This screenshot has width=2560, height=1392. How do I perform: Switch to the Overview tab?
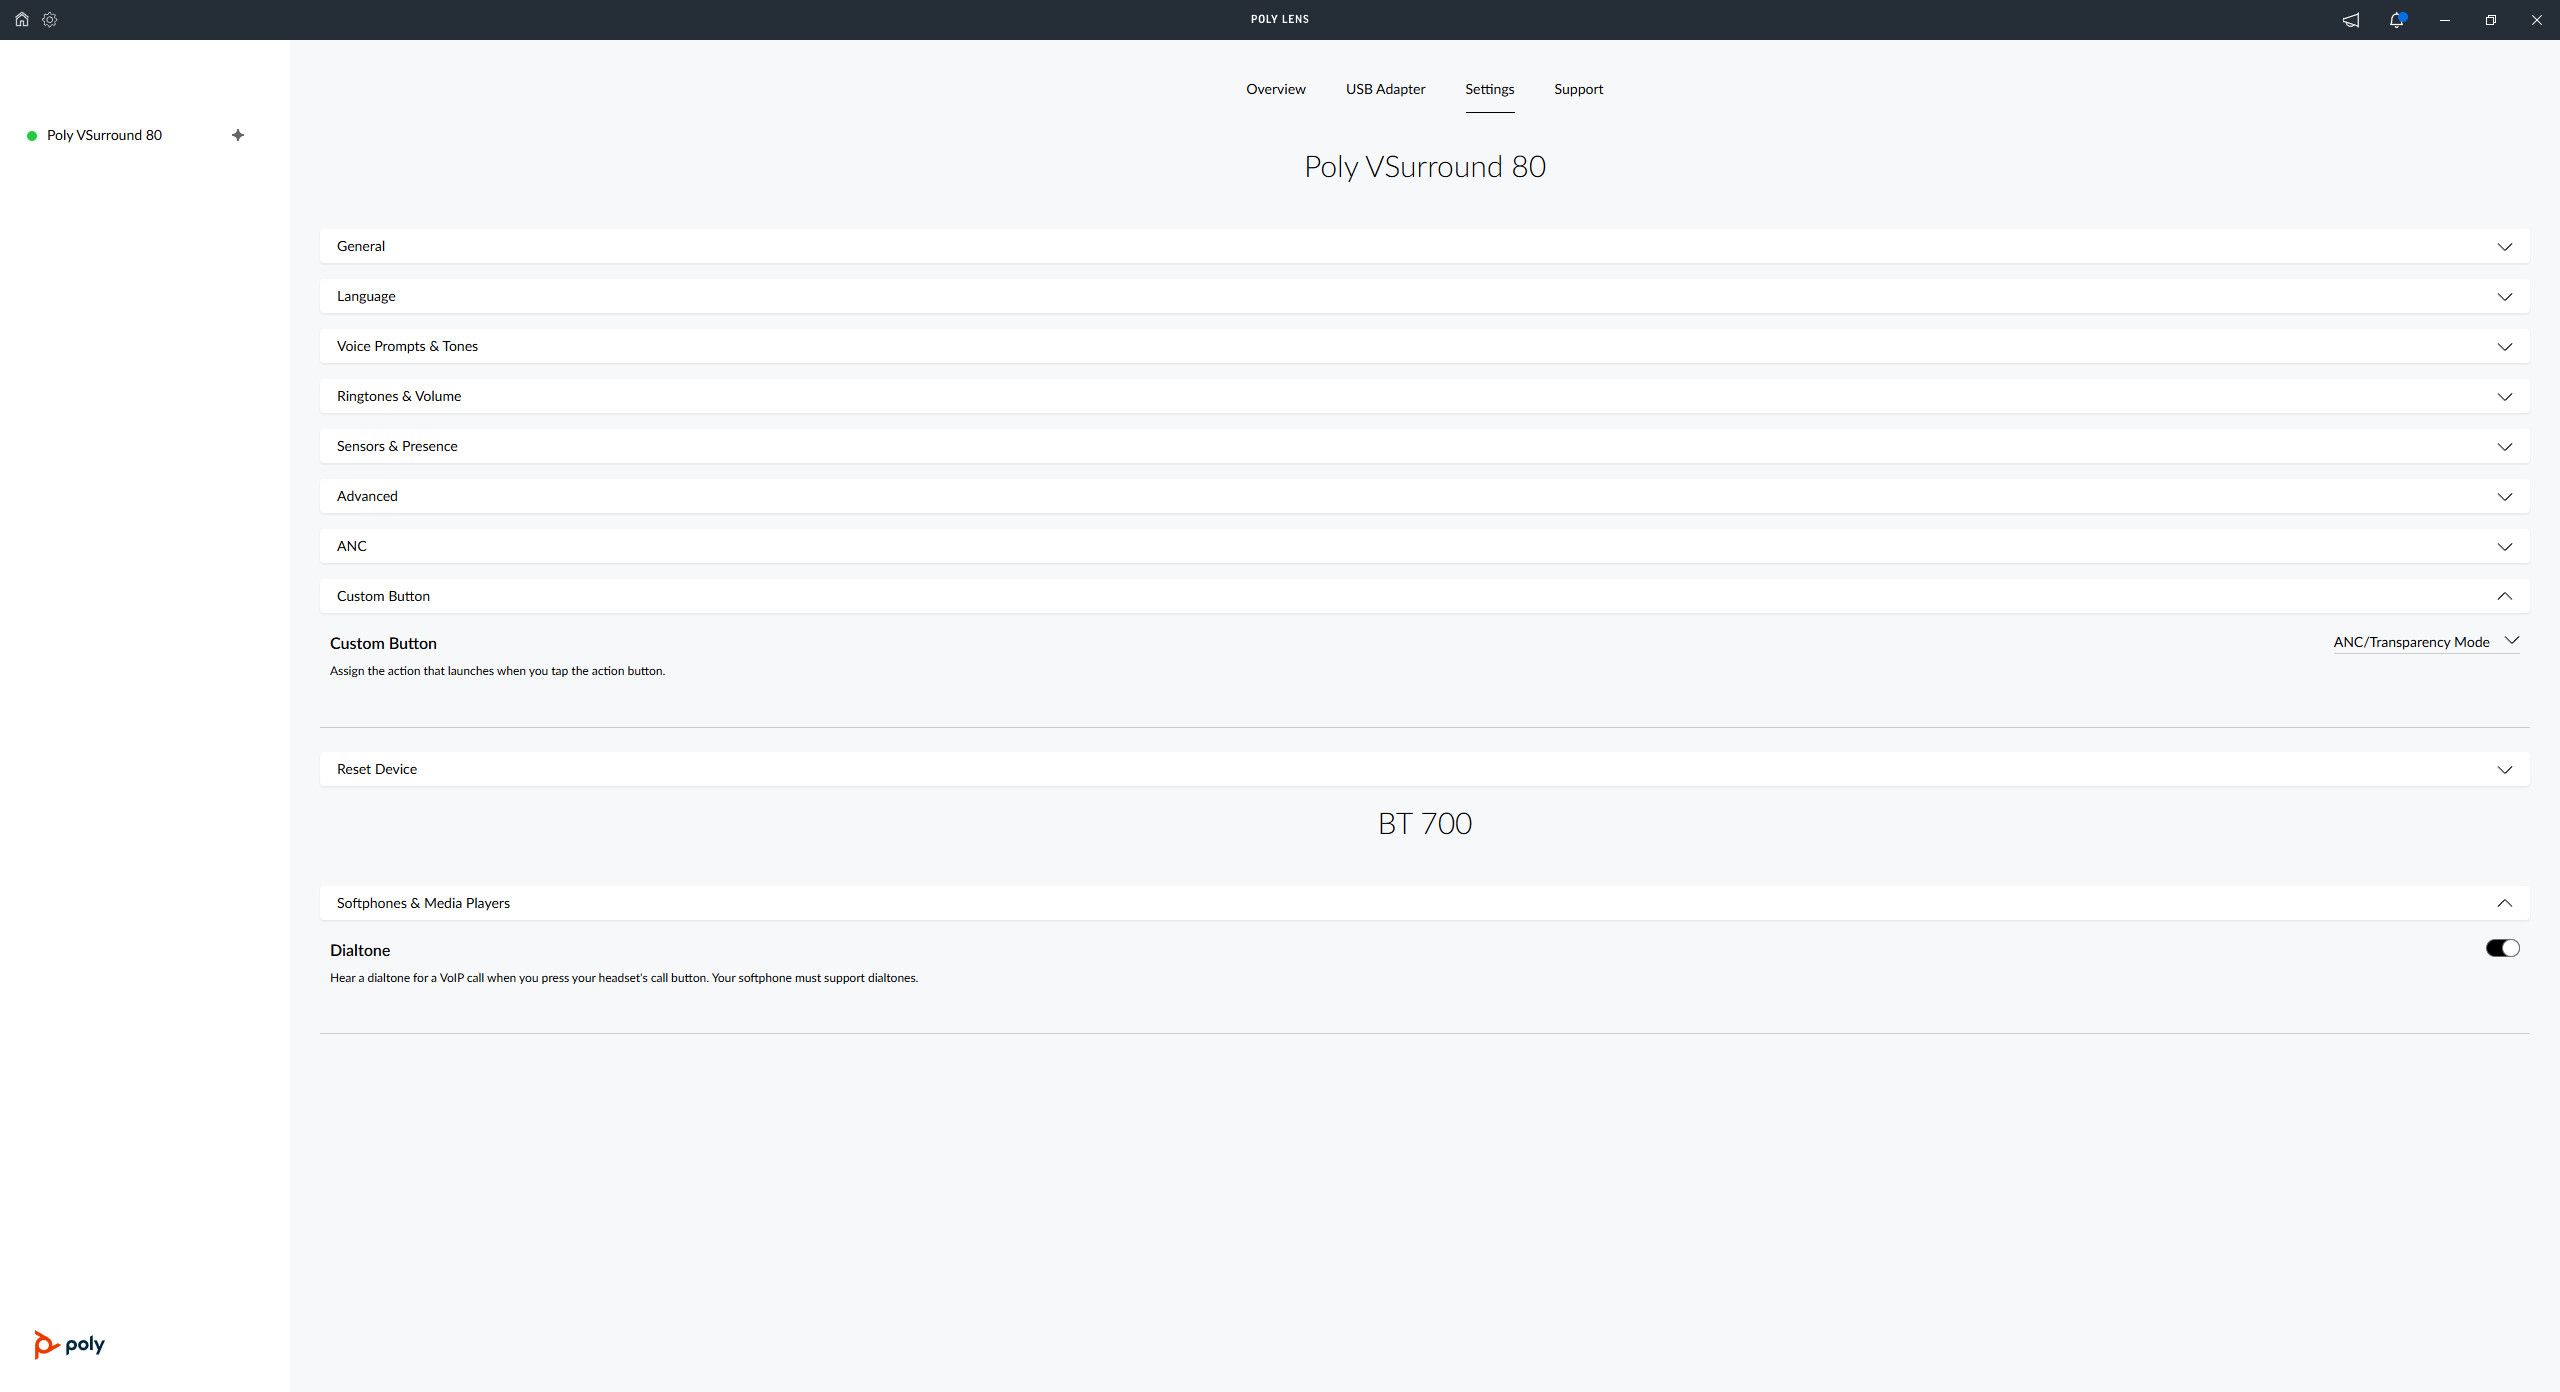tap(1275, 89)
